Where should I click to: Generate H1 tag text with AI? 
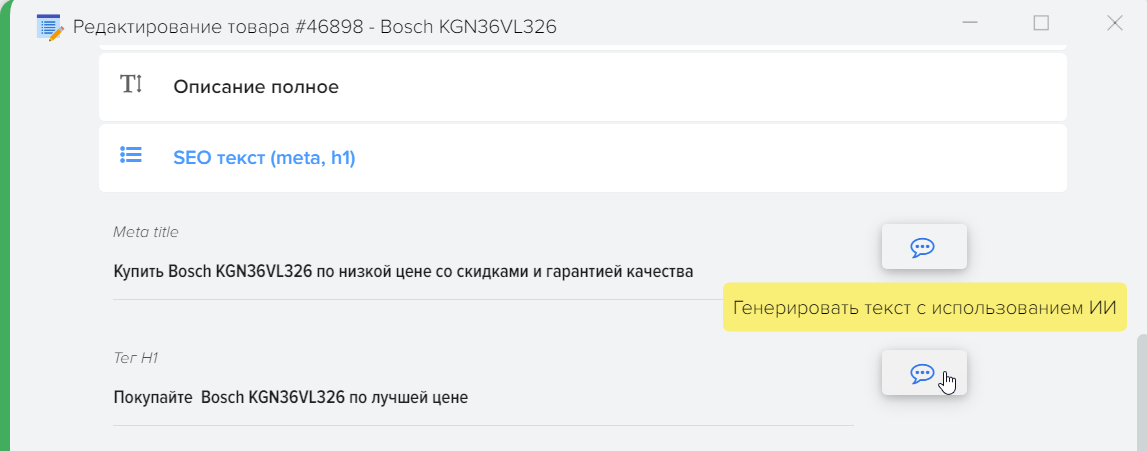coord(923,373)
